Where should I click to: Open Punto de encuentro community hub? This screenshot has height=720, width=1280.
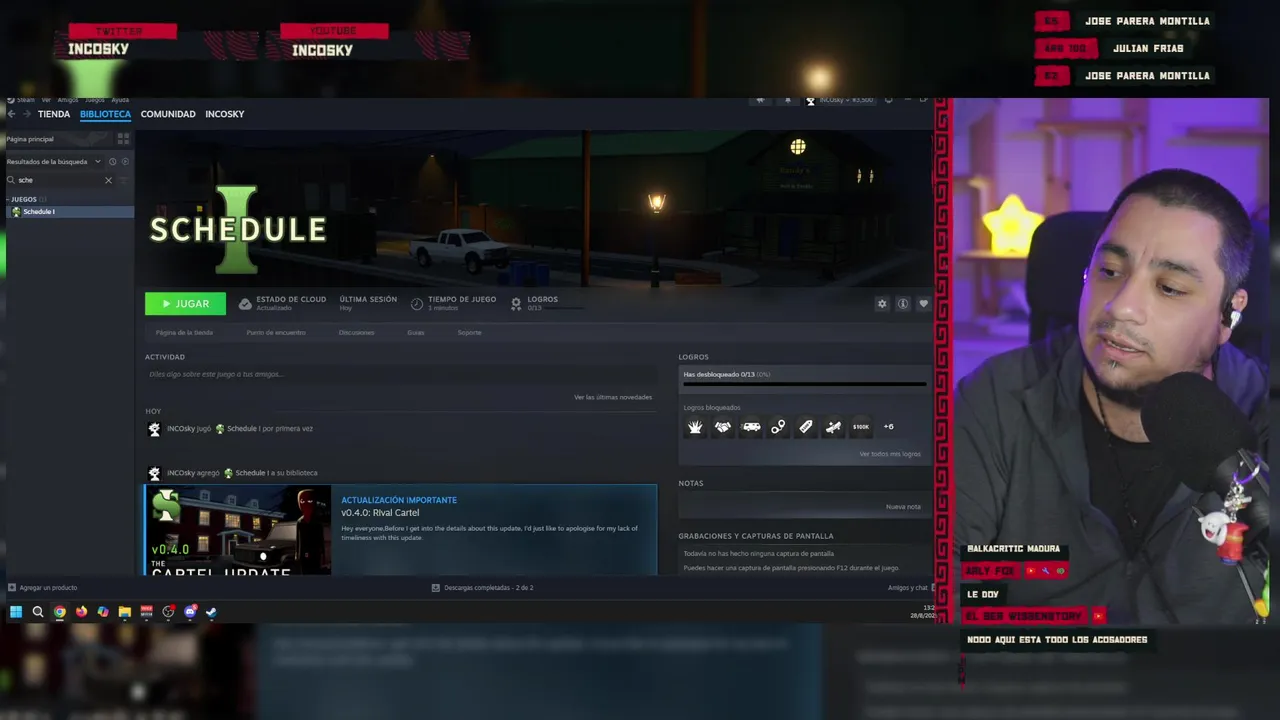(x=276, y=332)
